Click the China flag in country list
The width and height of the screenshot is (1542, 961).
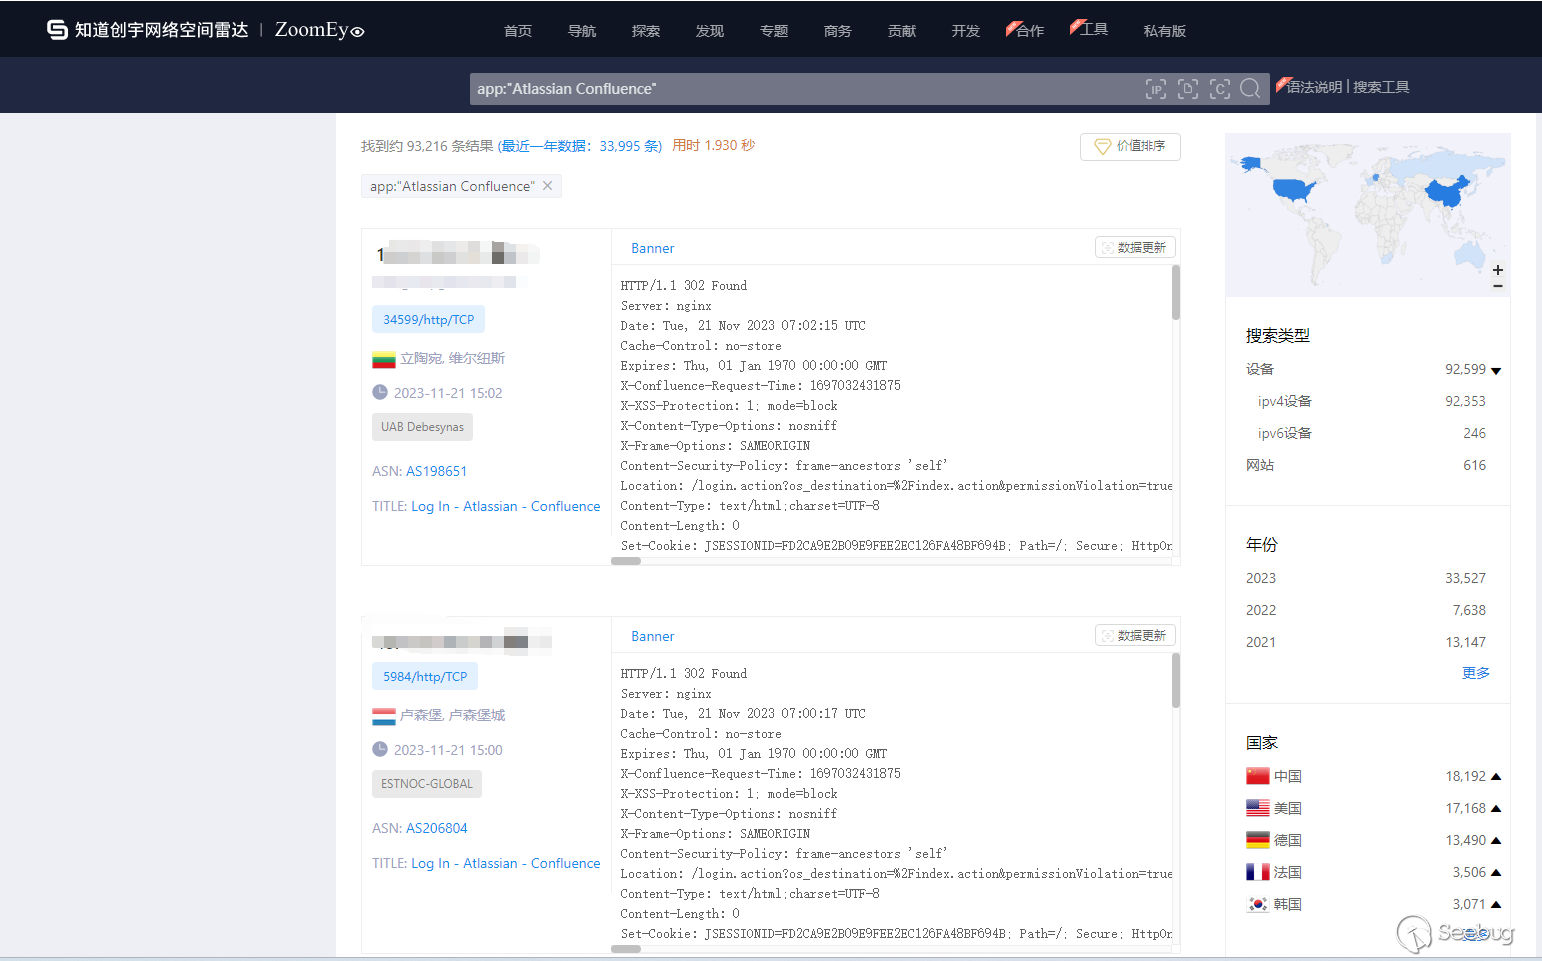point(1258,776)
